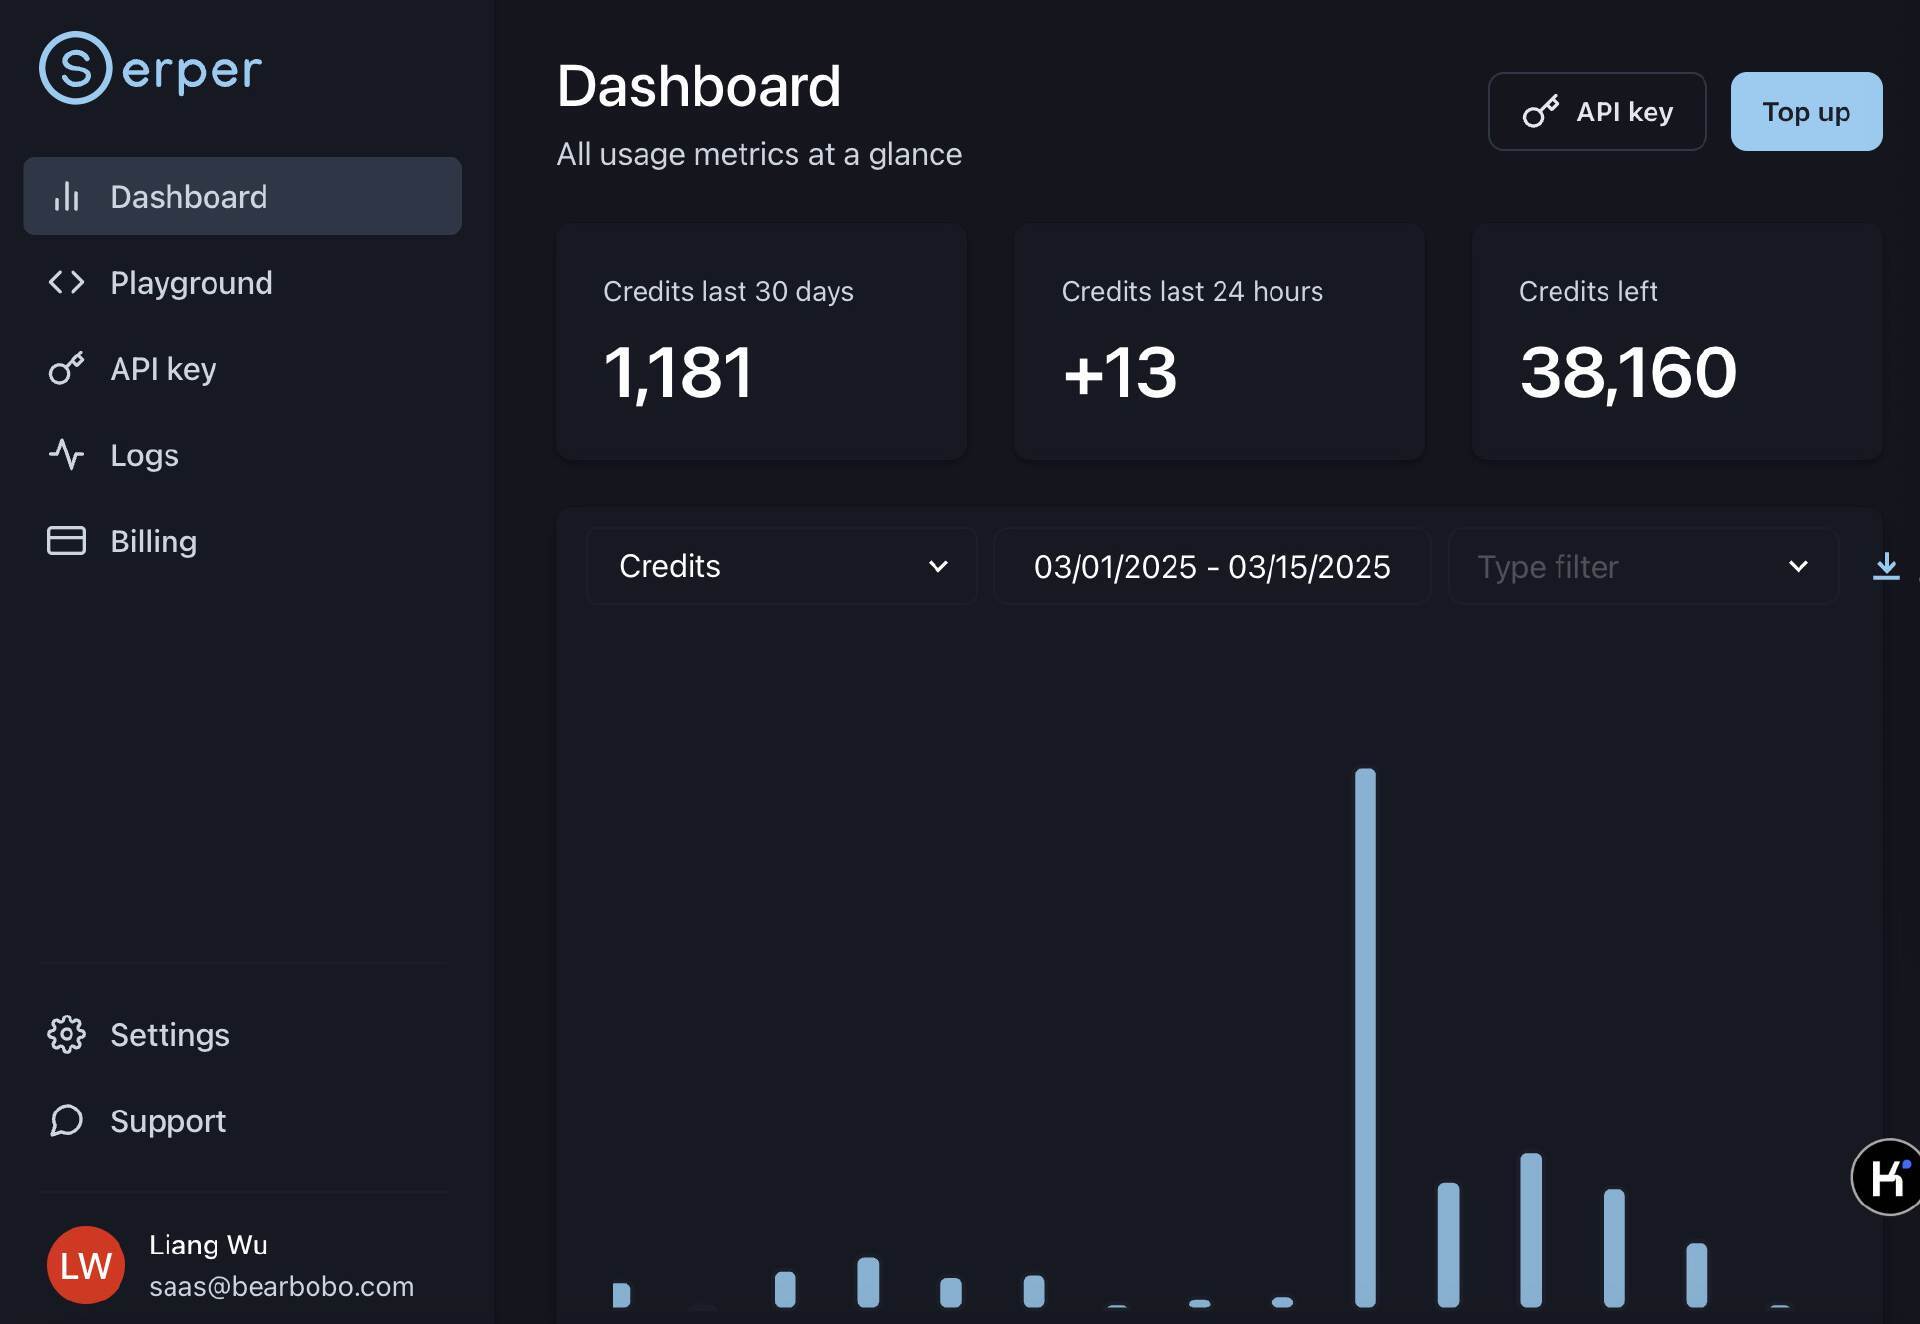Click the LW user avatar
The height and width of the screenshot is (1324, 1920).
coord(85,1265)
